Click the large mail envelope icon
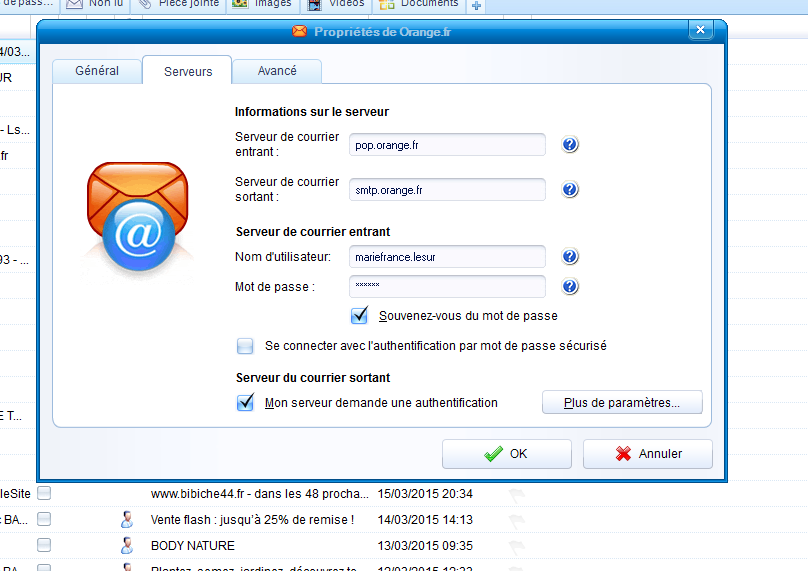The height and width of the screenshot is (571, 808). click(x=138, y=216)
